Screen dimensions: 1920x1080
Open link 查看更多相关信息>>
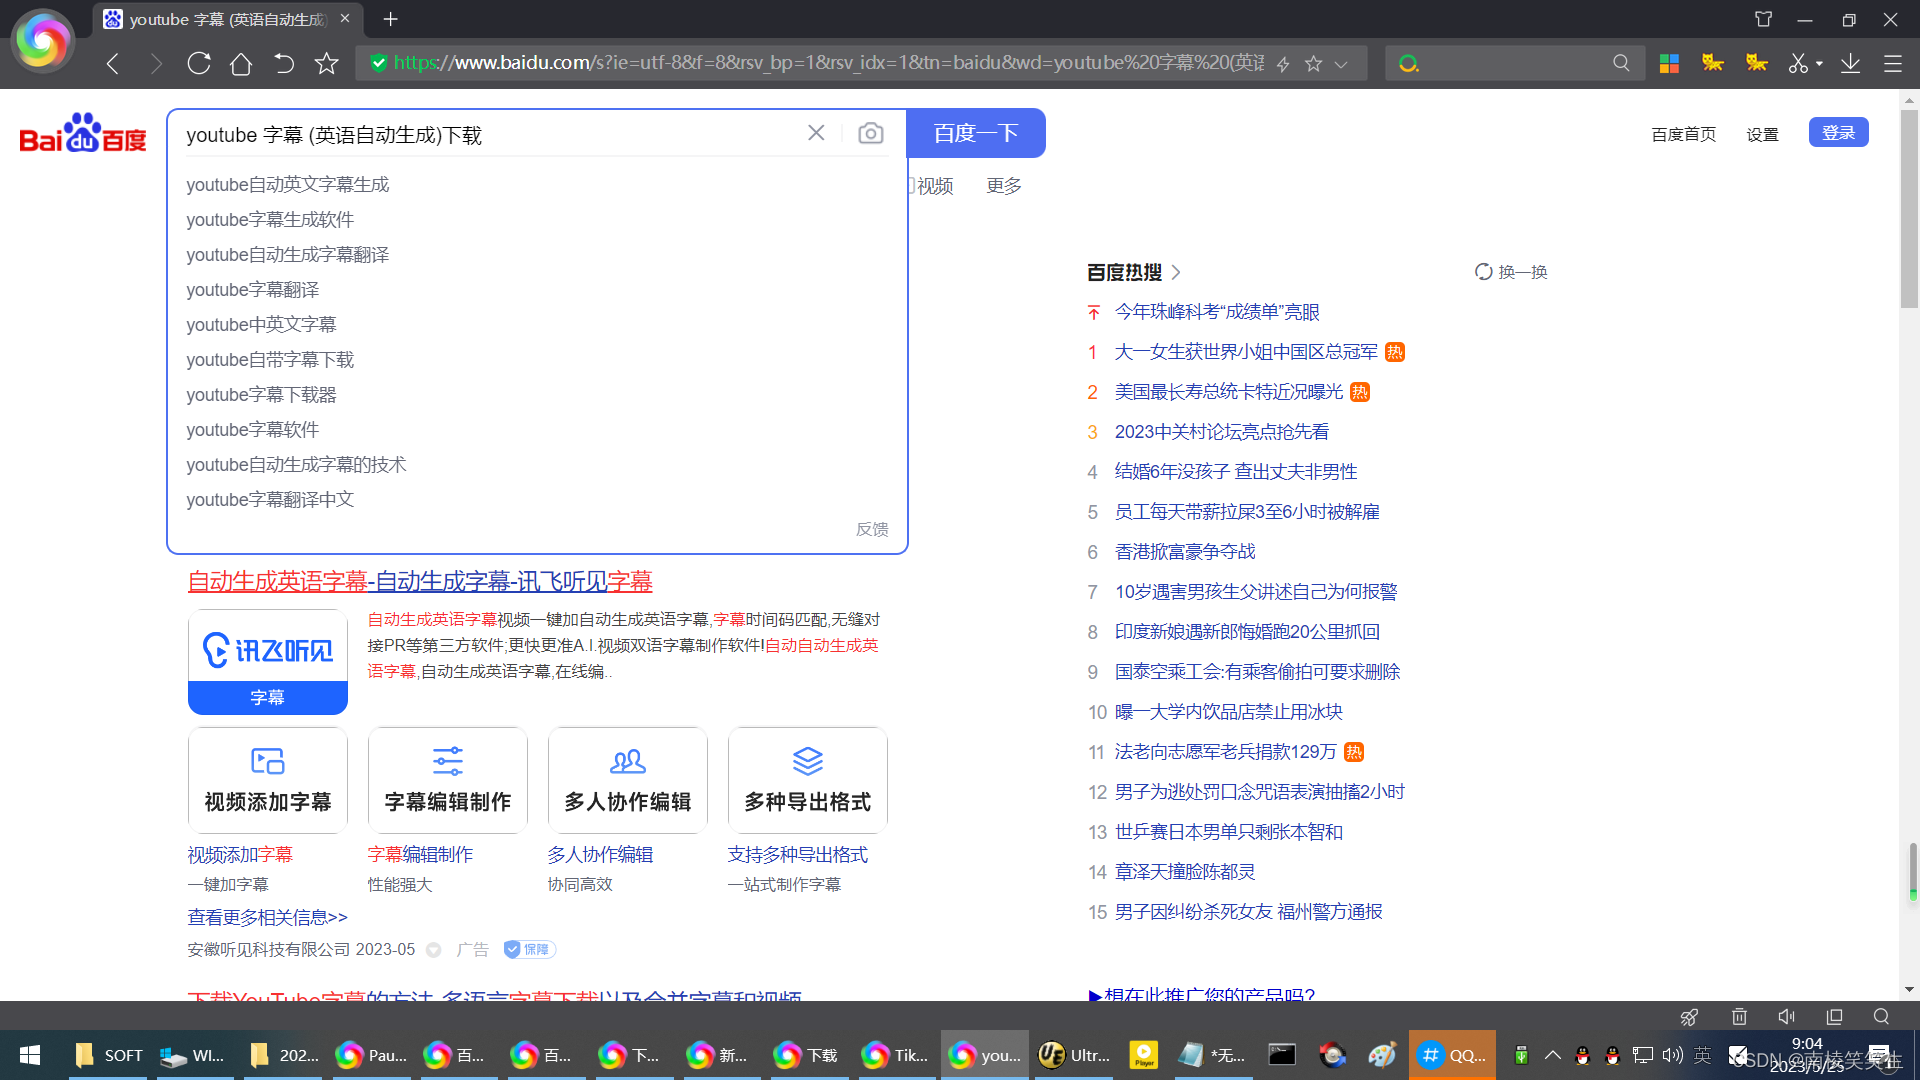click(x=267, y=917)
